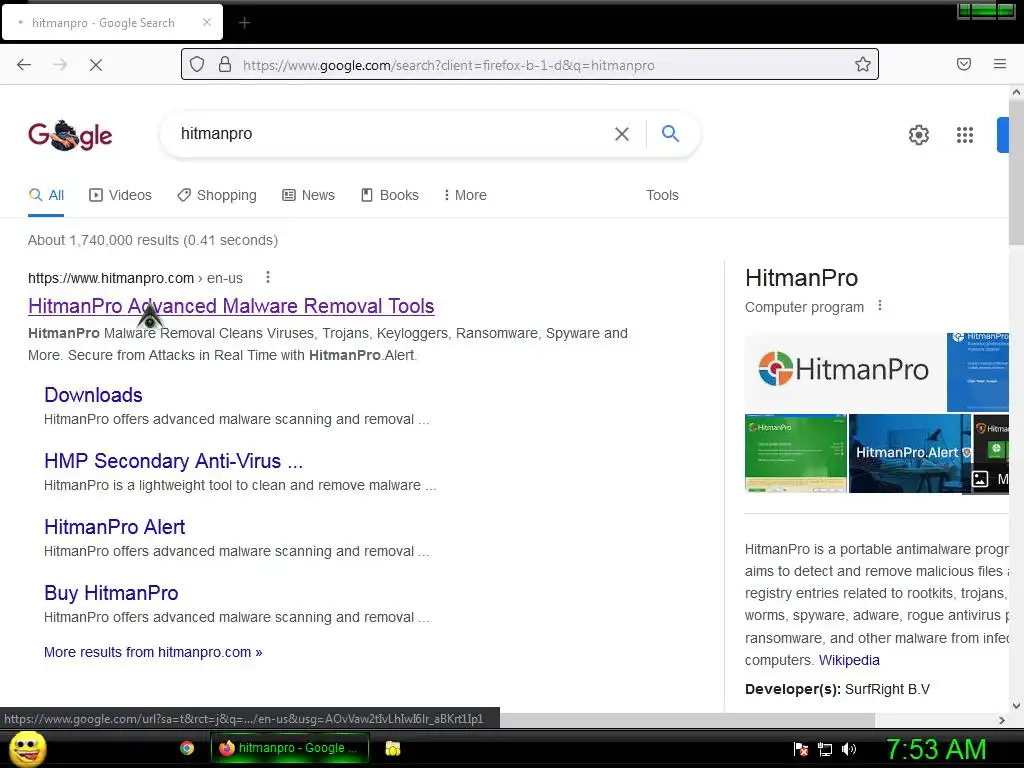Stop page loading with the X button
Screen dimensions: 1024x768
click(96, 64)
